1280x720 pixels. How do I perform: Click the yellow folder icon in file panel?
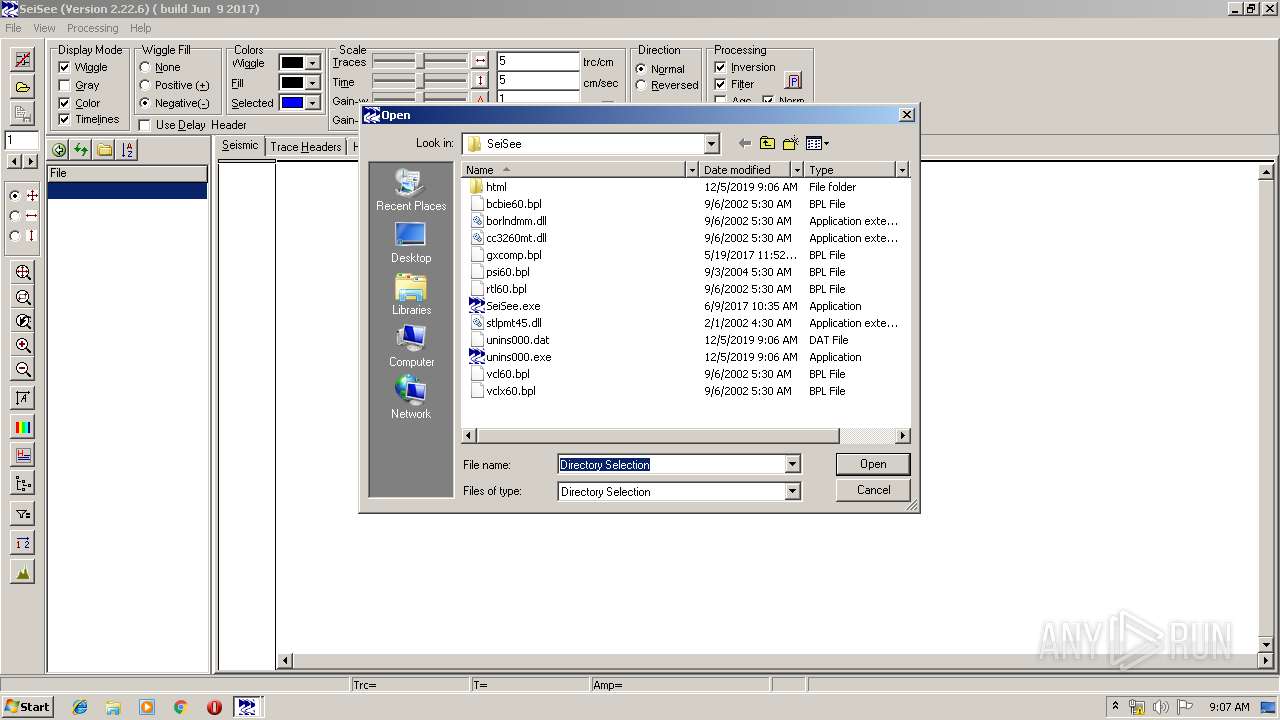pyautogui.click(x=104, y=150)
